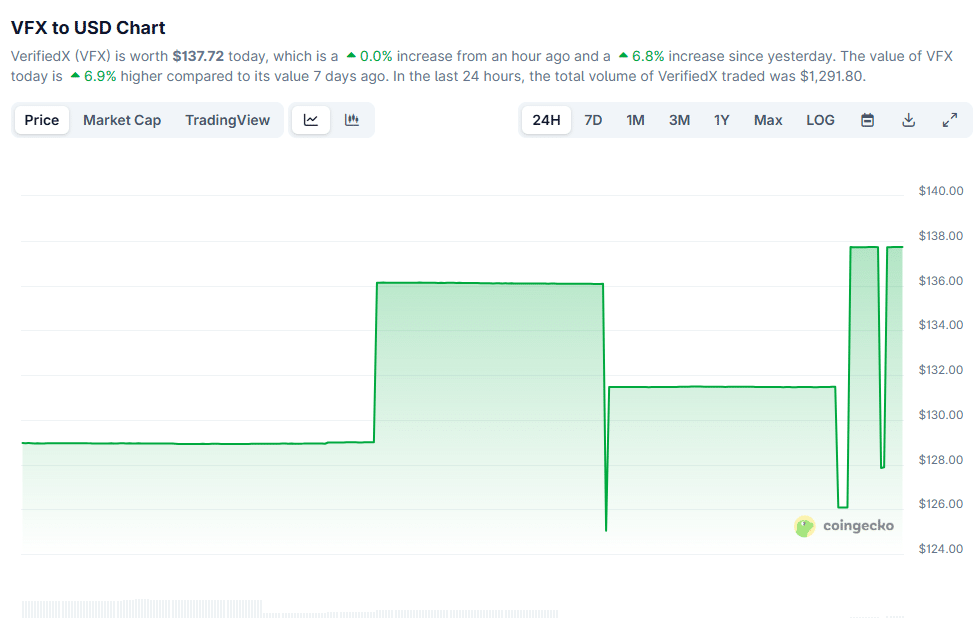Click the green up arrow beside 6.8%

[626, 56]
